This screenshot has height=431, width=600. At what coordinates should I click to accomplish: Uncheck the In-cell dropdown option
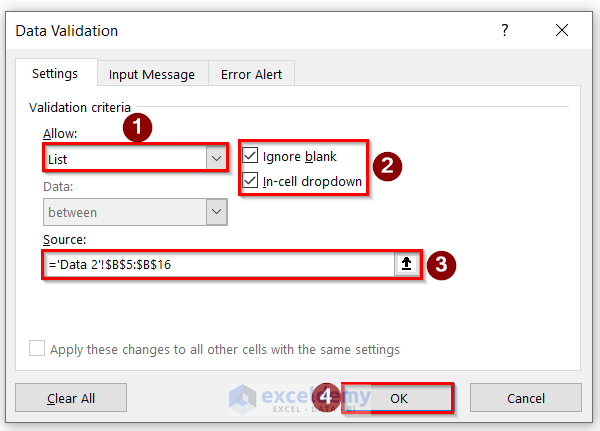[250, 181]
